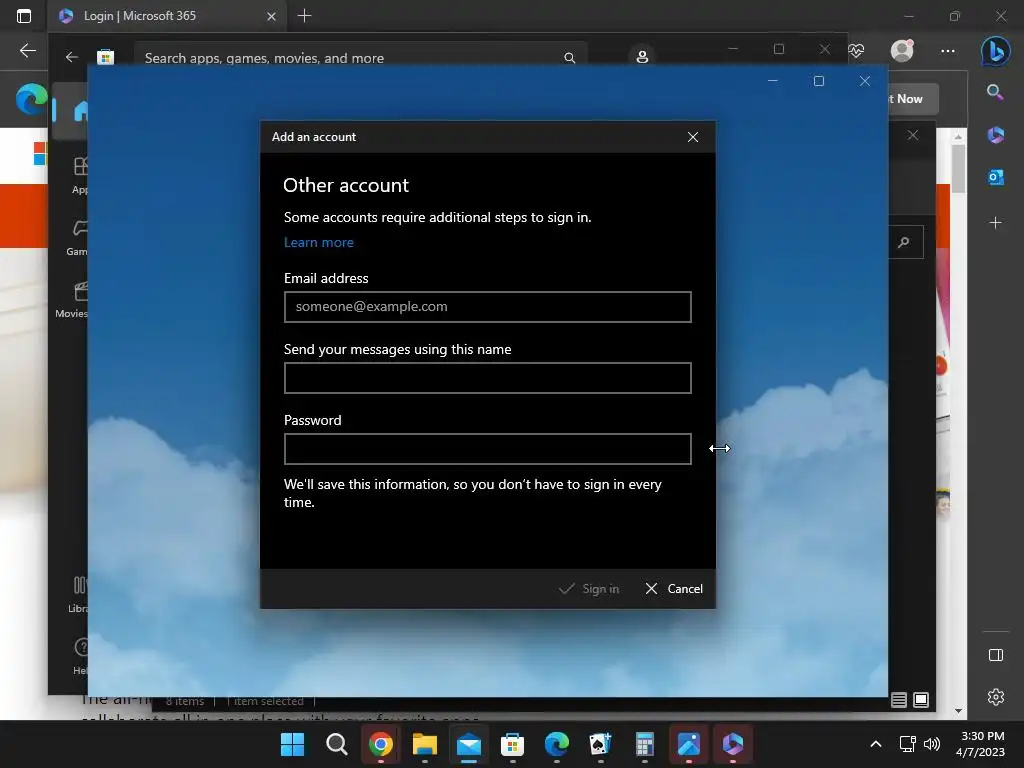Click the search icon on background page
1024x768 pixels.
point(904,242)
